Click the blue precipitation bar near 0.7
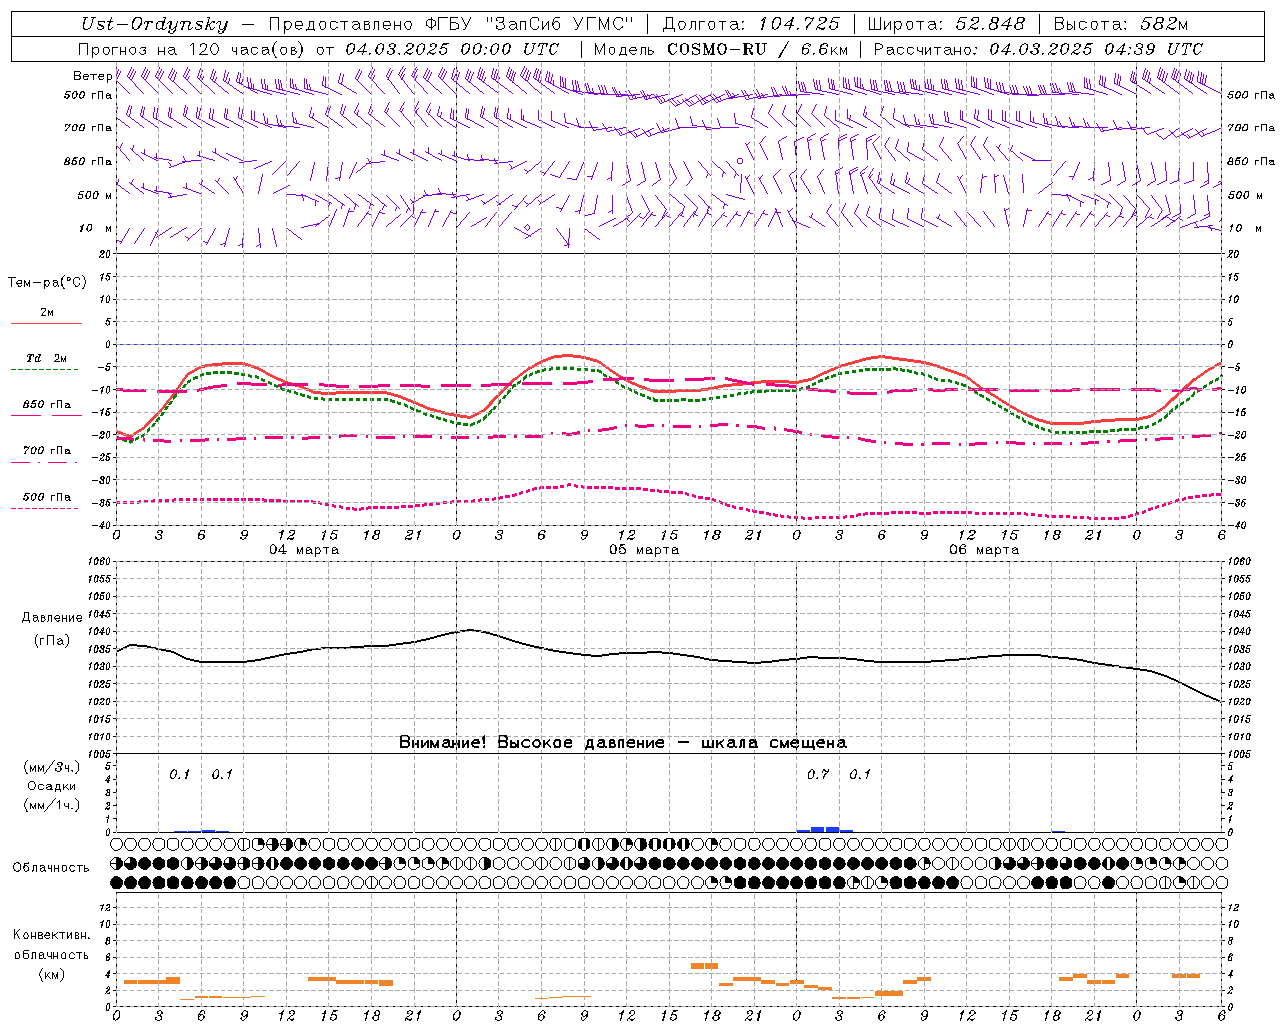The image size is (1280, 1024). click(825, 829)
